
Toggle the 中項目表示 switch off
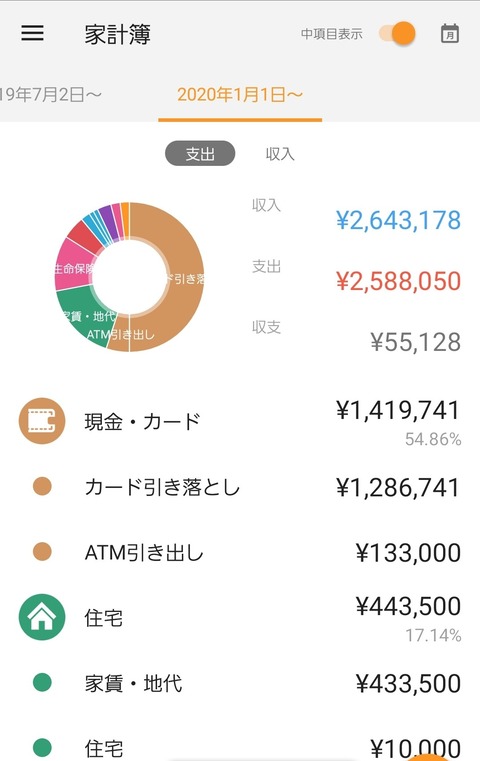[x=398, y=33]
